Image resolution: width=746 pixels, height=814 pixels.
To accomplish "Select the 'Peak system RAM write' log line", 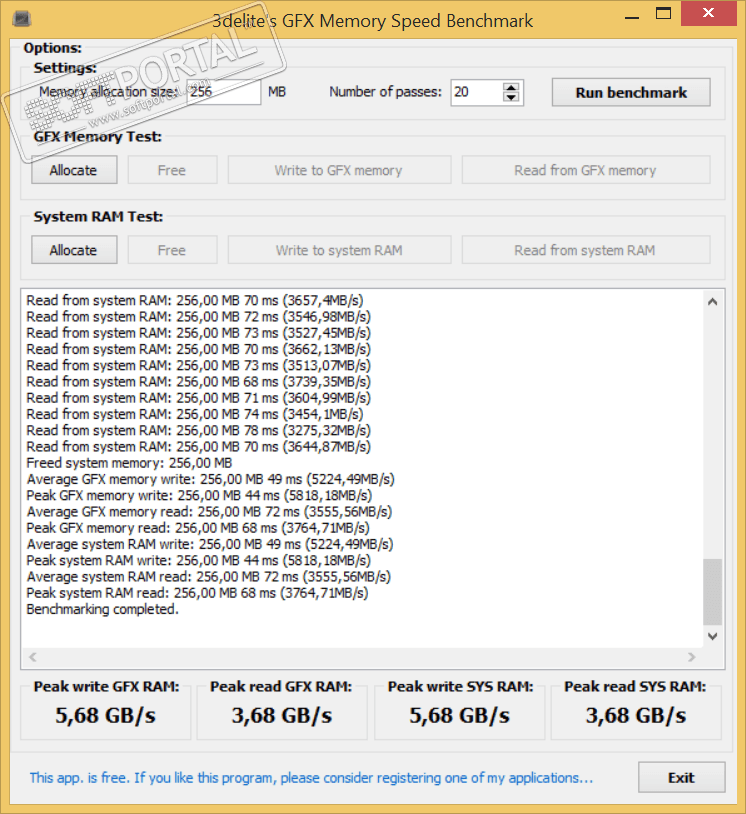I will click(x=199, y=560).
